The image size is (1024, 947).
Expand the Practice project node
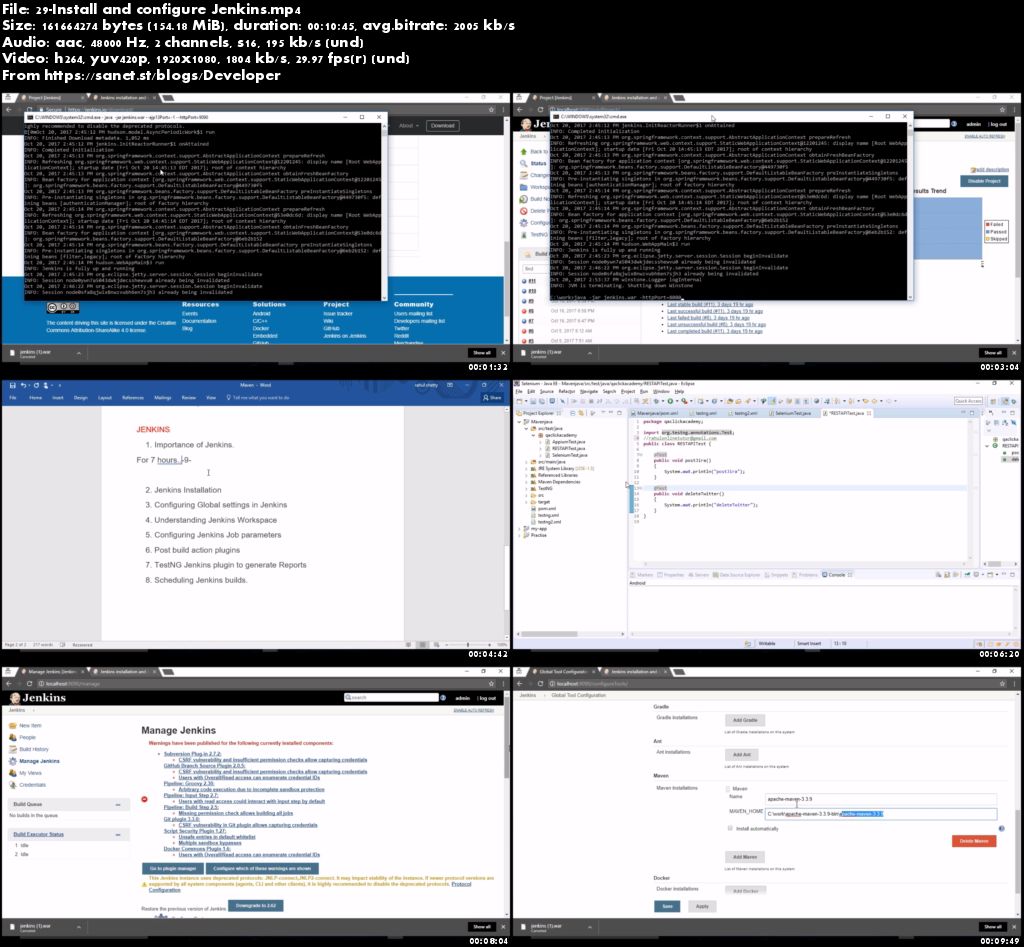point(519,536)
